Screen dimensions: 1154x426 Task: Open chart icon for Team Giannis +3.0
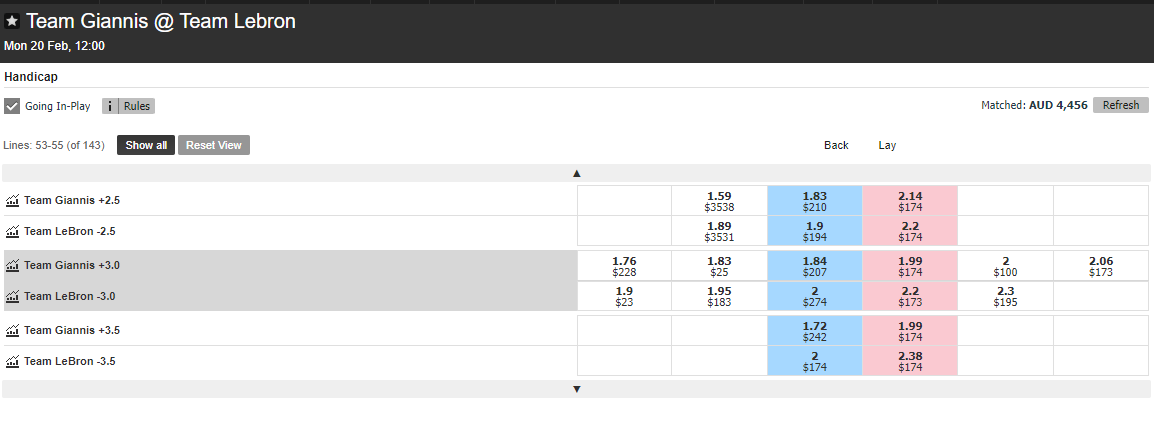click(12, 266)
